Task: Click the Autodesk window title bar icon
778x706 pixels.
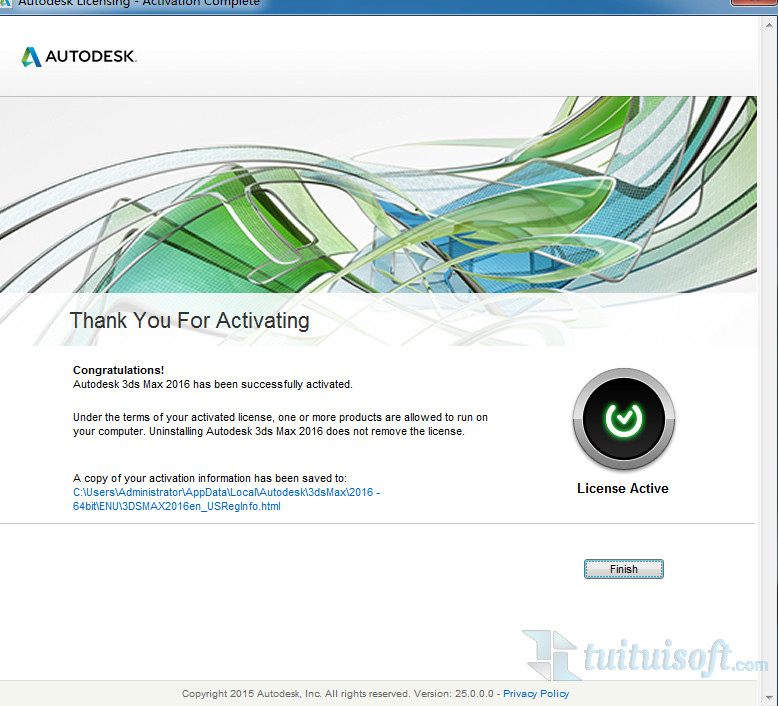Action: point(4,3)
